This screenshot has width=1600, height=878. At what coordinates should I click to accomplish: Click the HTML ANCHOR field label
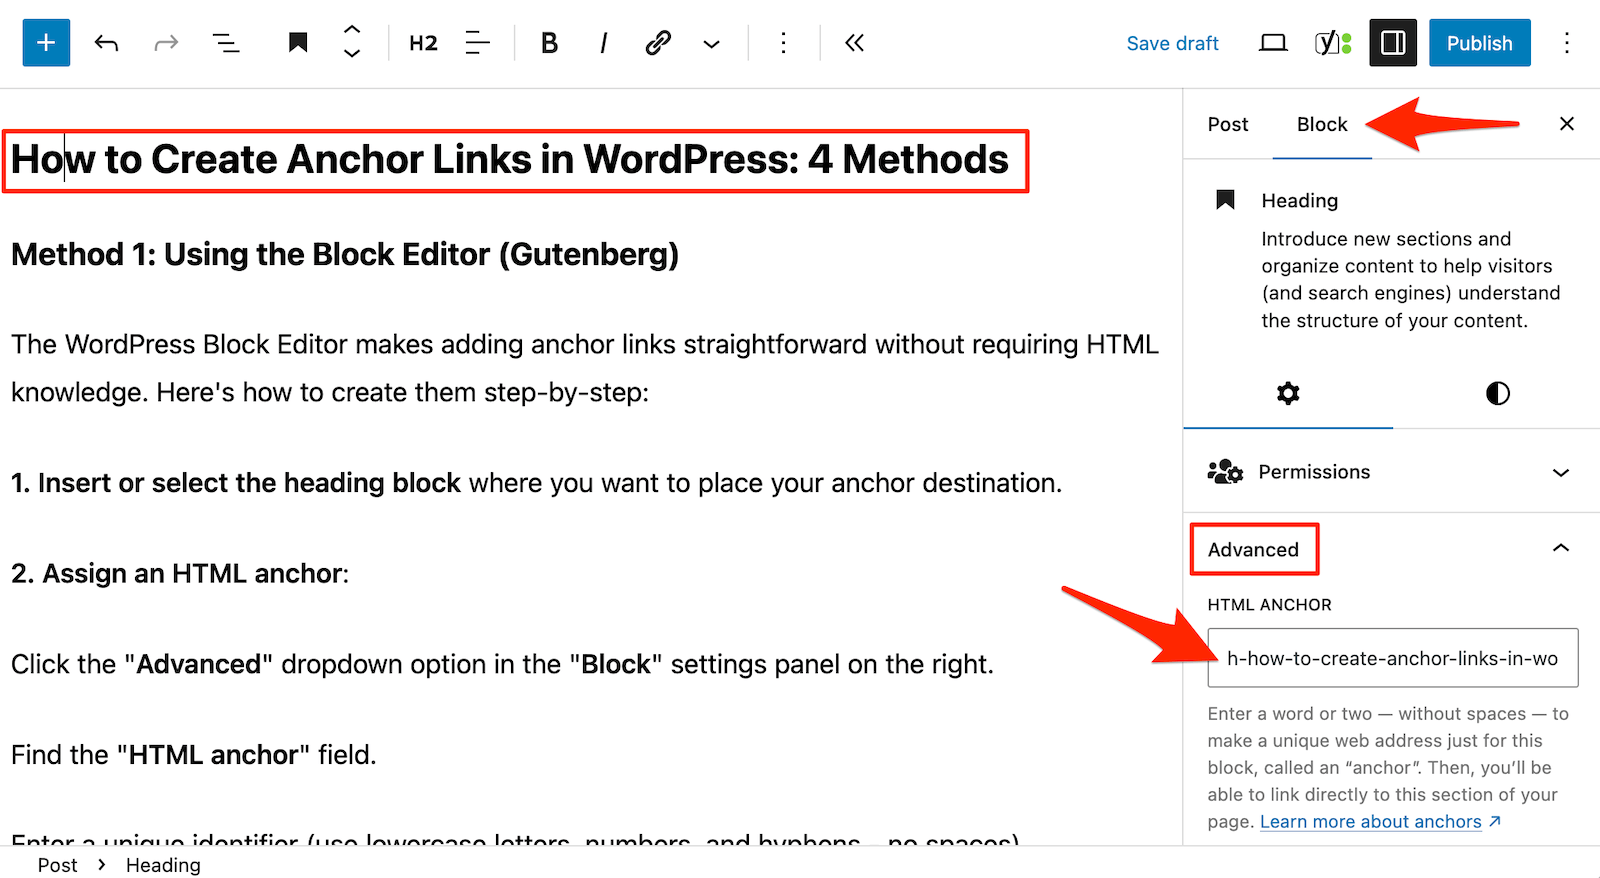(x=1269, y=605)
